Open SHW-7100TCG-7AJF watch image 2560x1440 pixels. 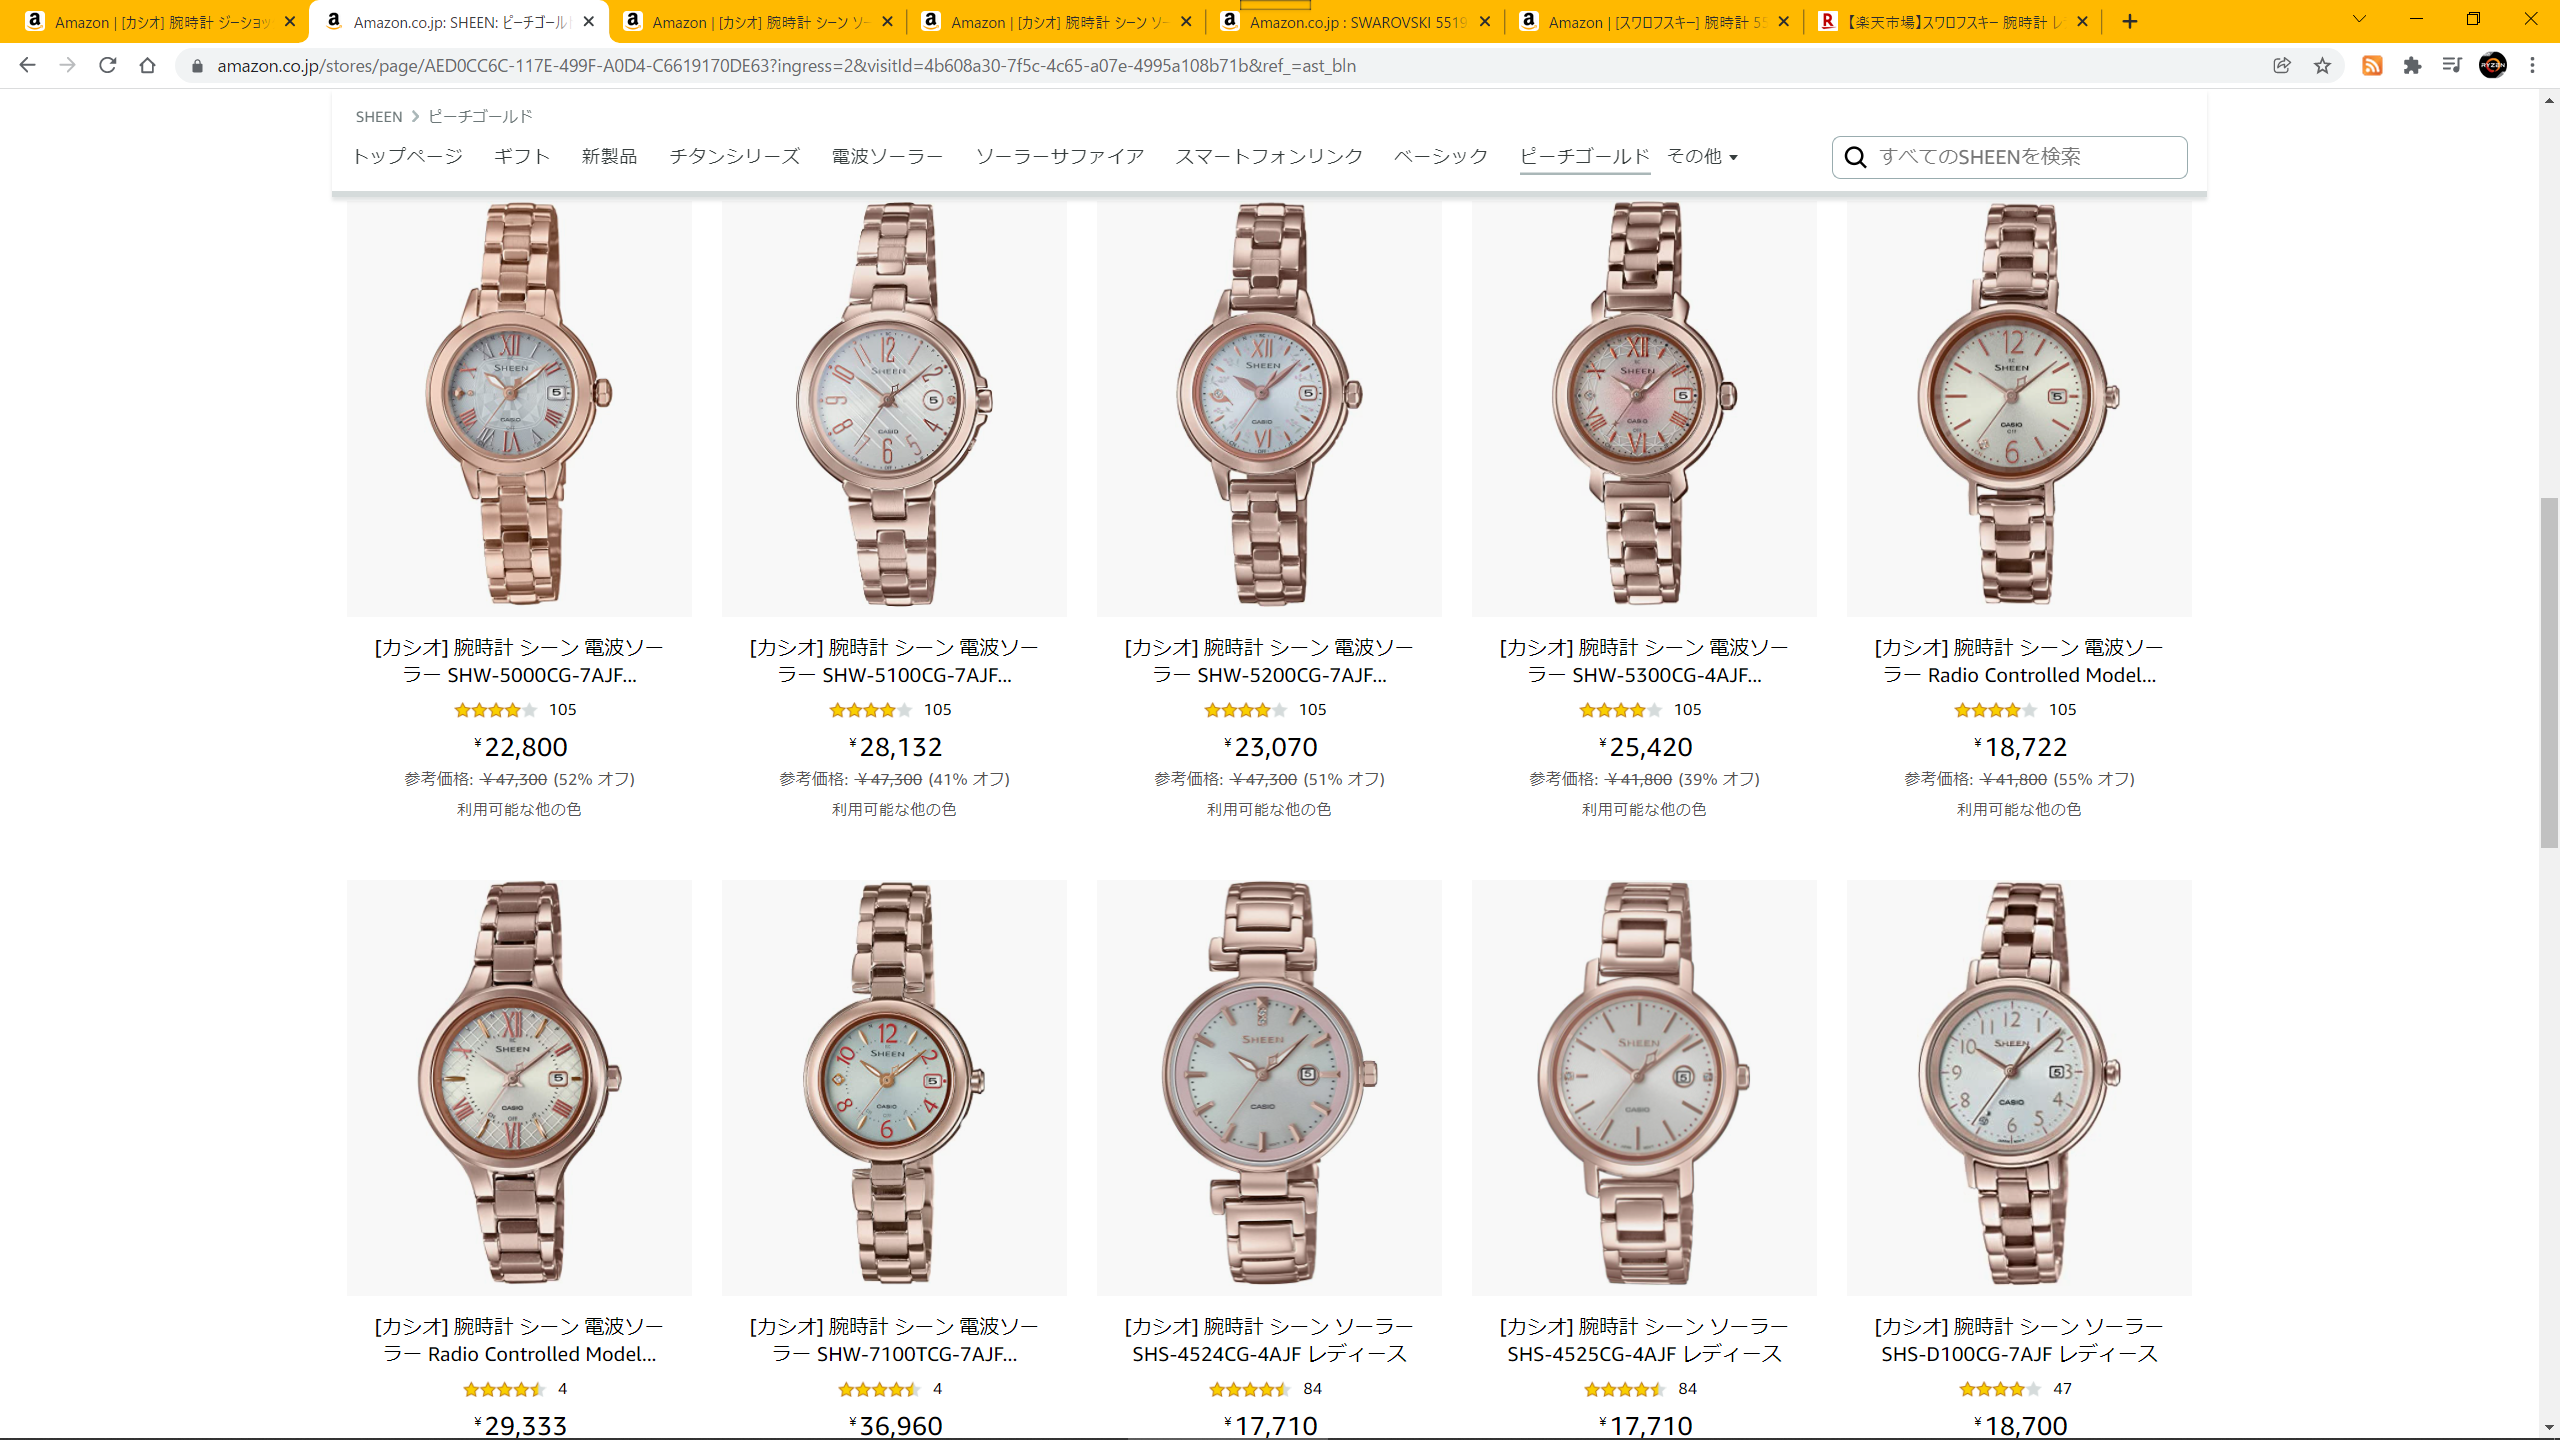(894, 1087)
